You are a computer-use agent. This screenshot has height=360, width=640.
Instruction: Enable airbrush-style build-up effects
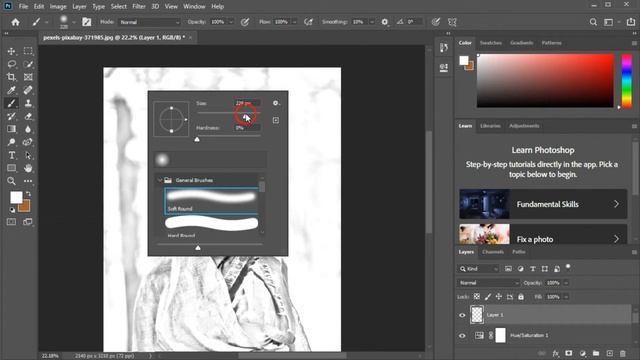(309, 22)
